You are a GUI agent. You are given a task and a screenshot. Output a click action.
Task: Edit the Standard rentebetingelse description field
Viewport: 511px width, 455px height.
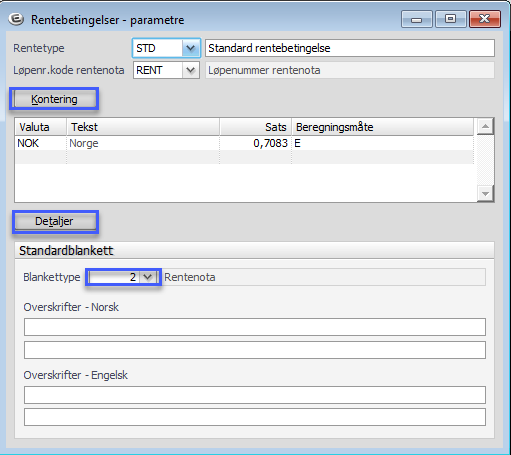click(x=350, y=48)
